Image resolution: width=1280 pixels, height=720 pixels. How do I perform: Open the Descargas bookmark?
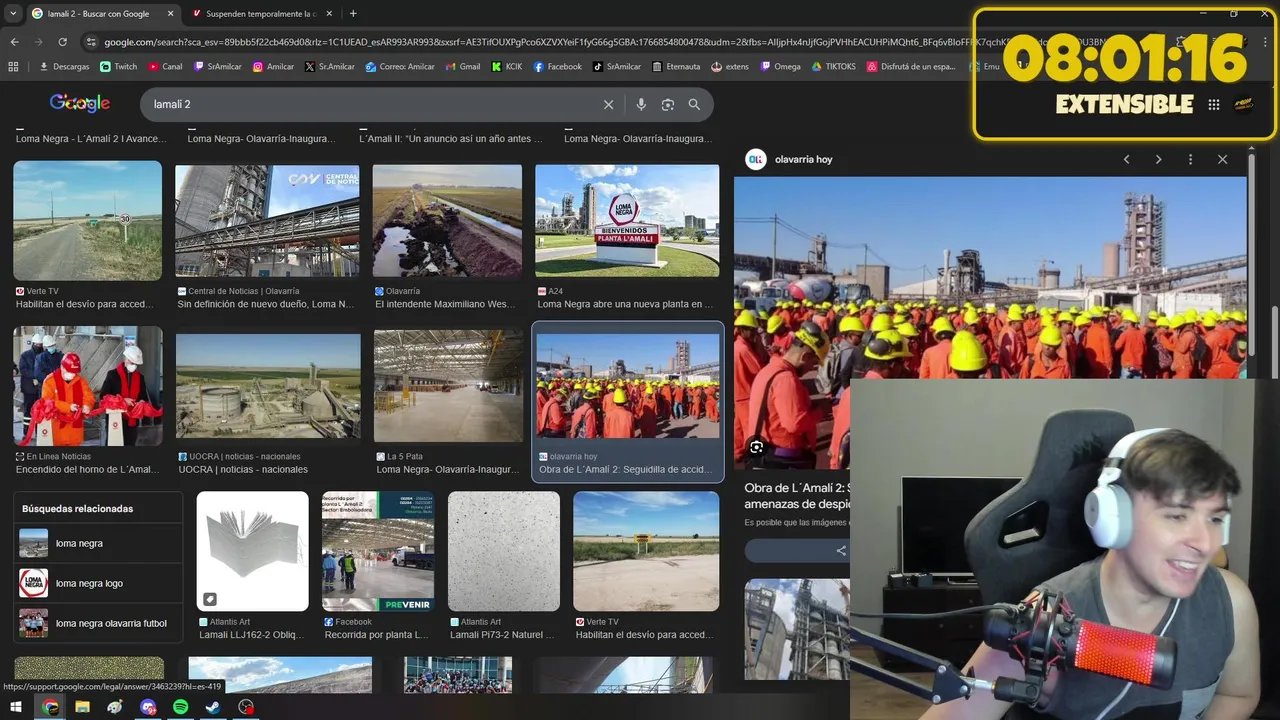(x=64, y=67)
